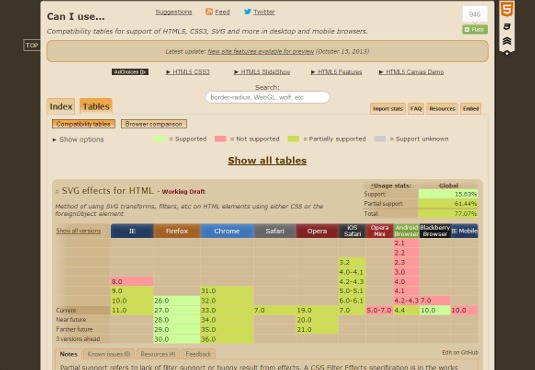
Task: Click the 61.44% Partial support value
Action: coord(448,204)
